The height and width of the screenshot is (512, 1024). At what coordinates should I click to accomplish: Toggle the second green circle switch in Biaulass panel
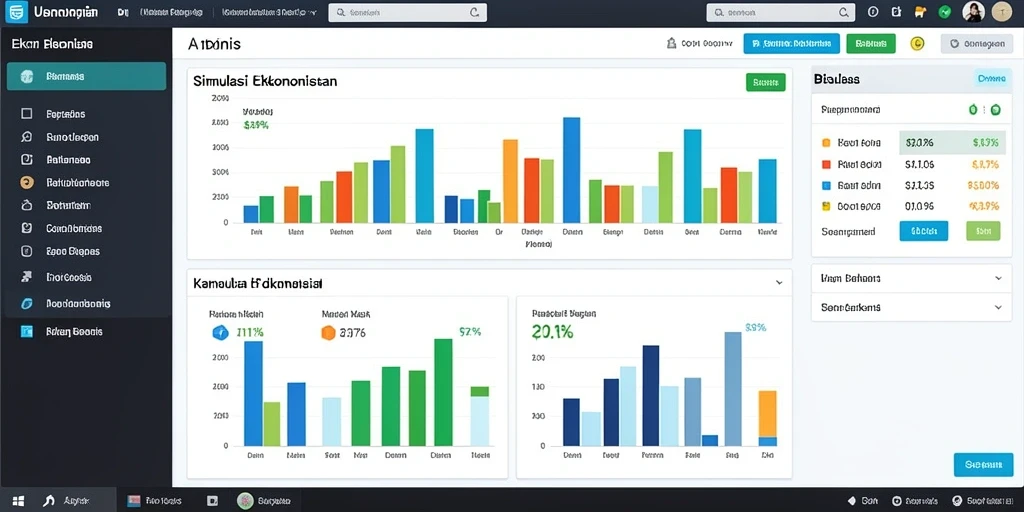point(995,110)
